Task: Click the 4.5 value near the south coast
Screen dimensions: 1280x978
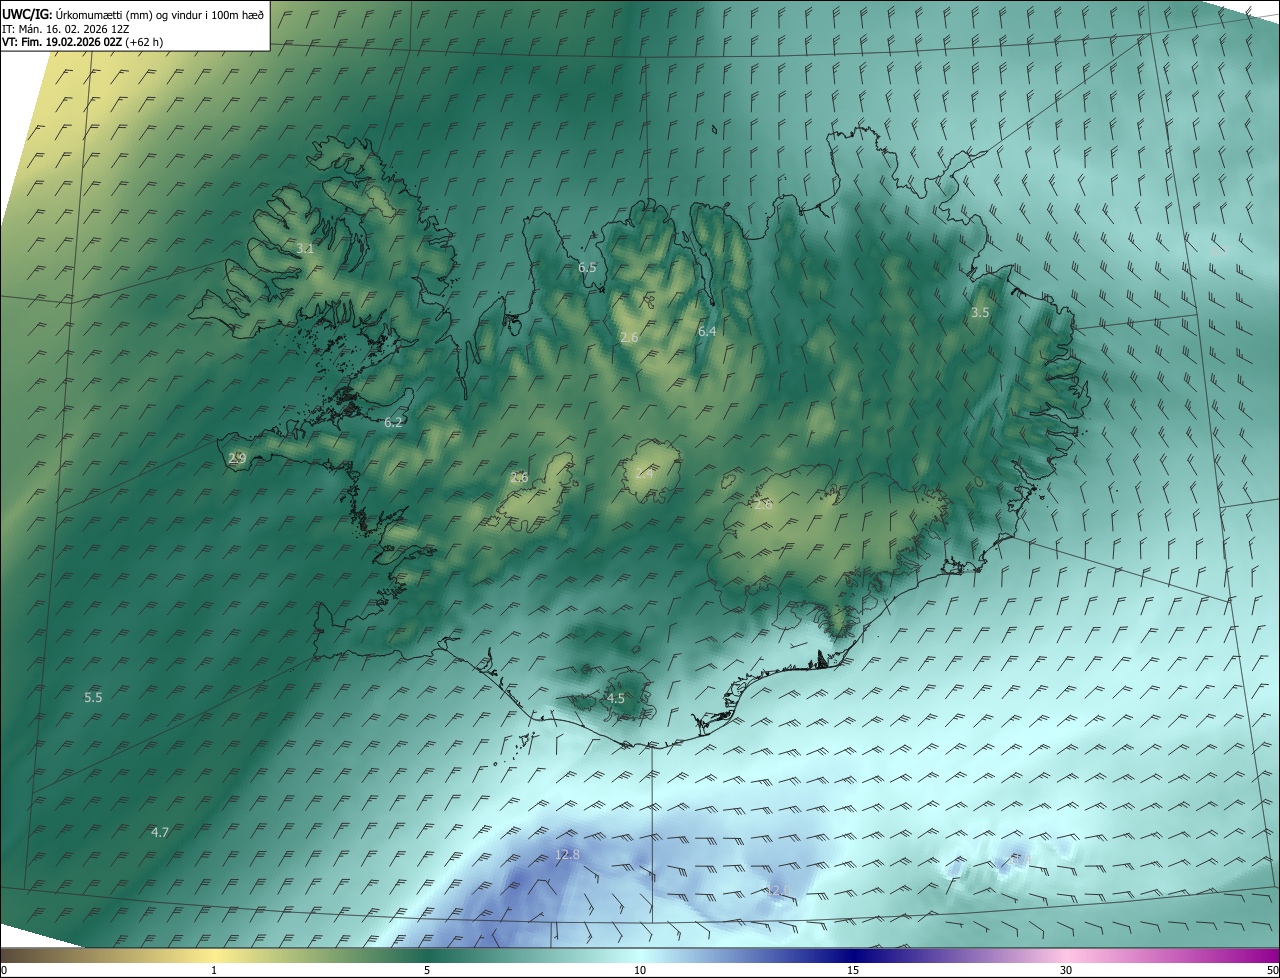Action: tap(615, 699)
